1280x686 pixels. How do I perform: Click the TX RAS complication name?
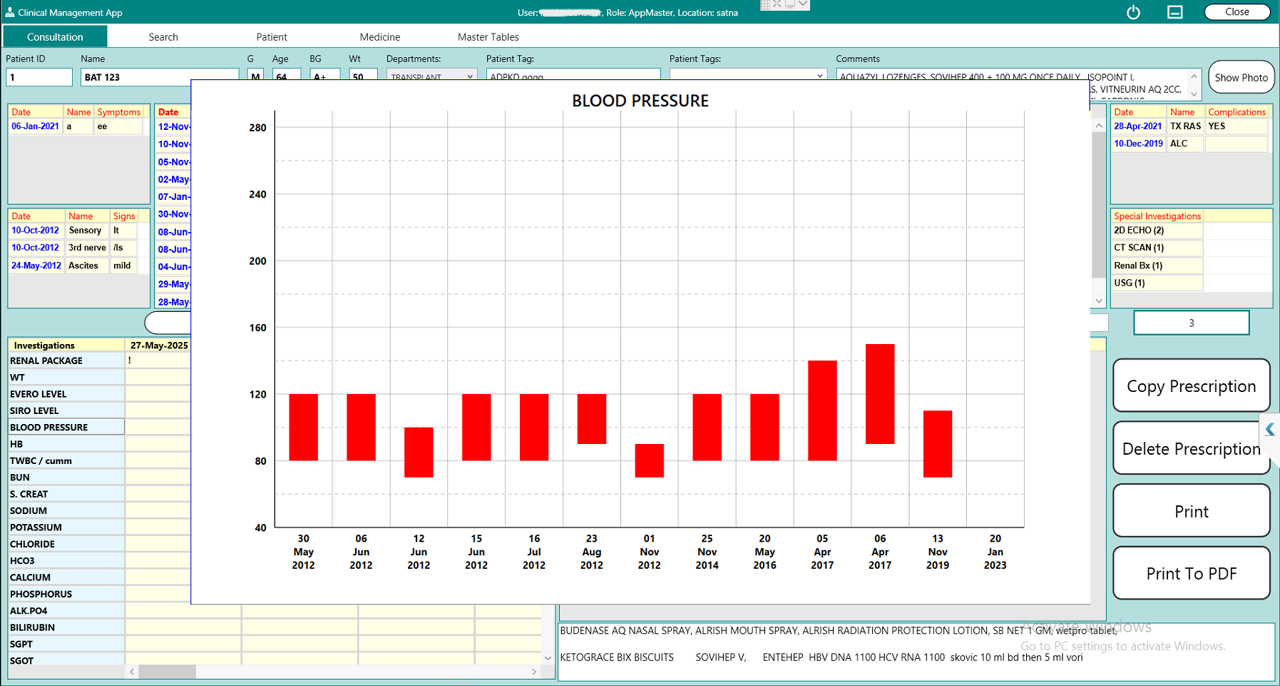click(x=1186, y=127)
